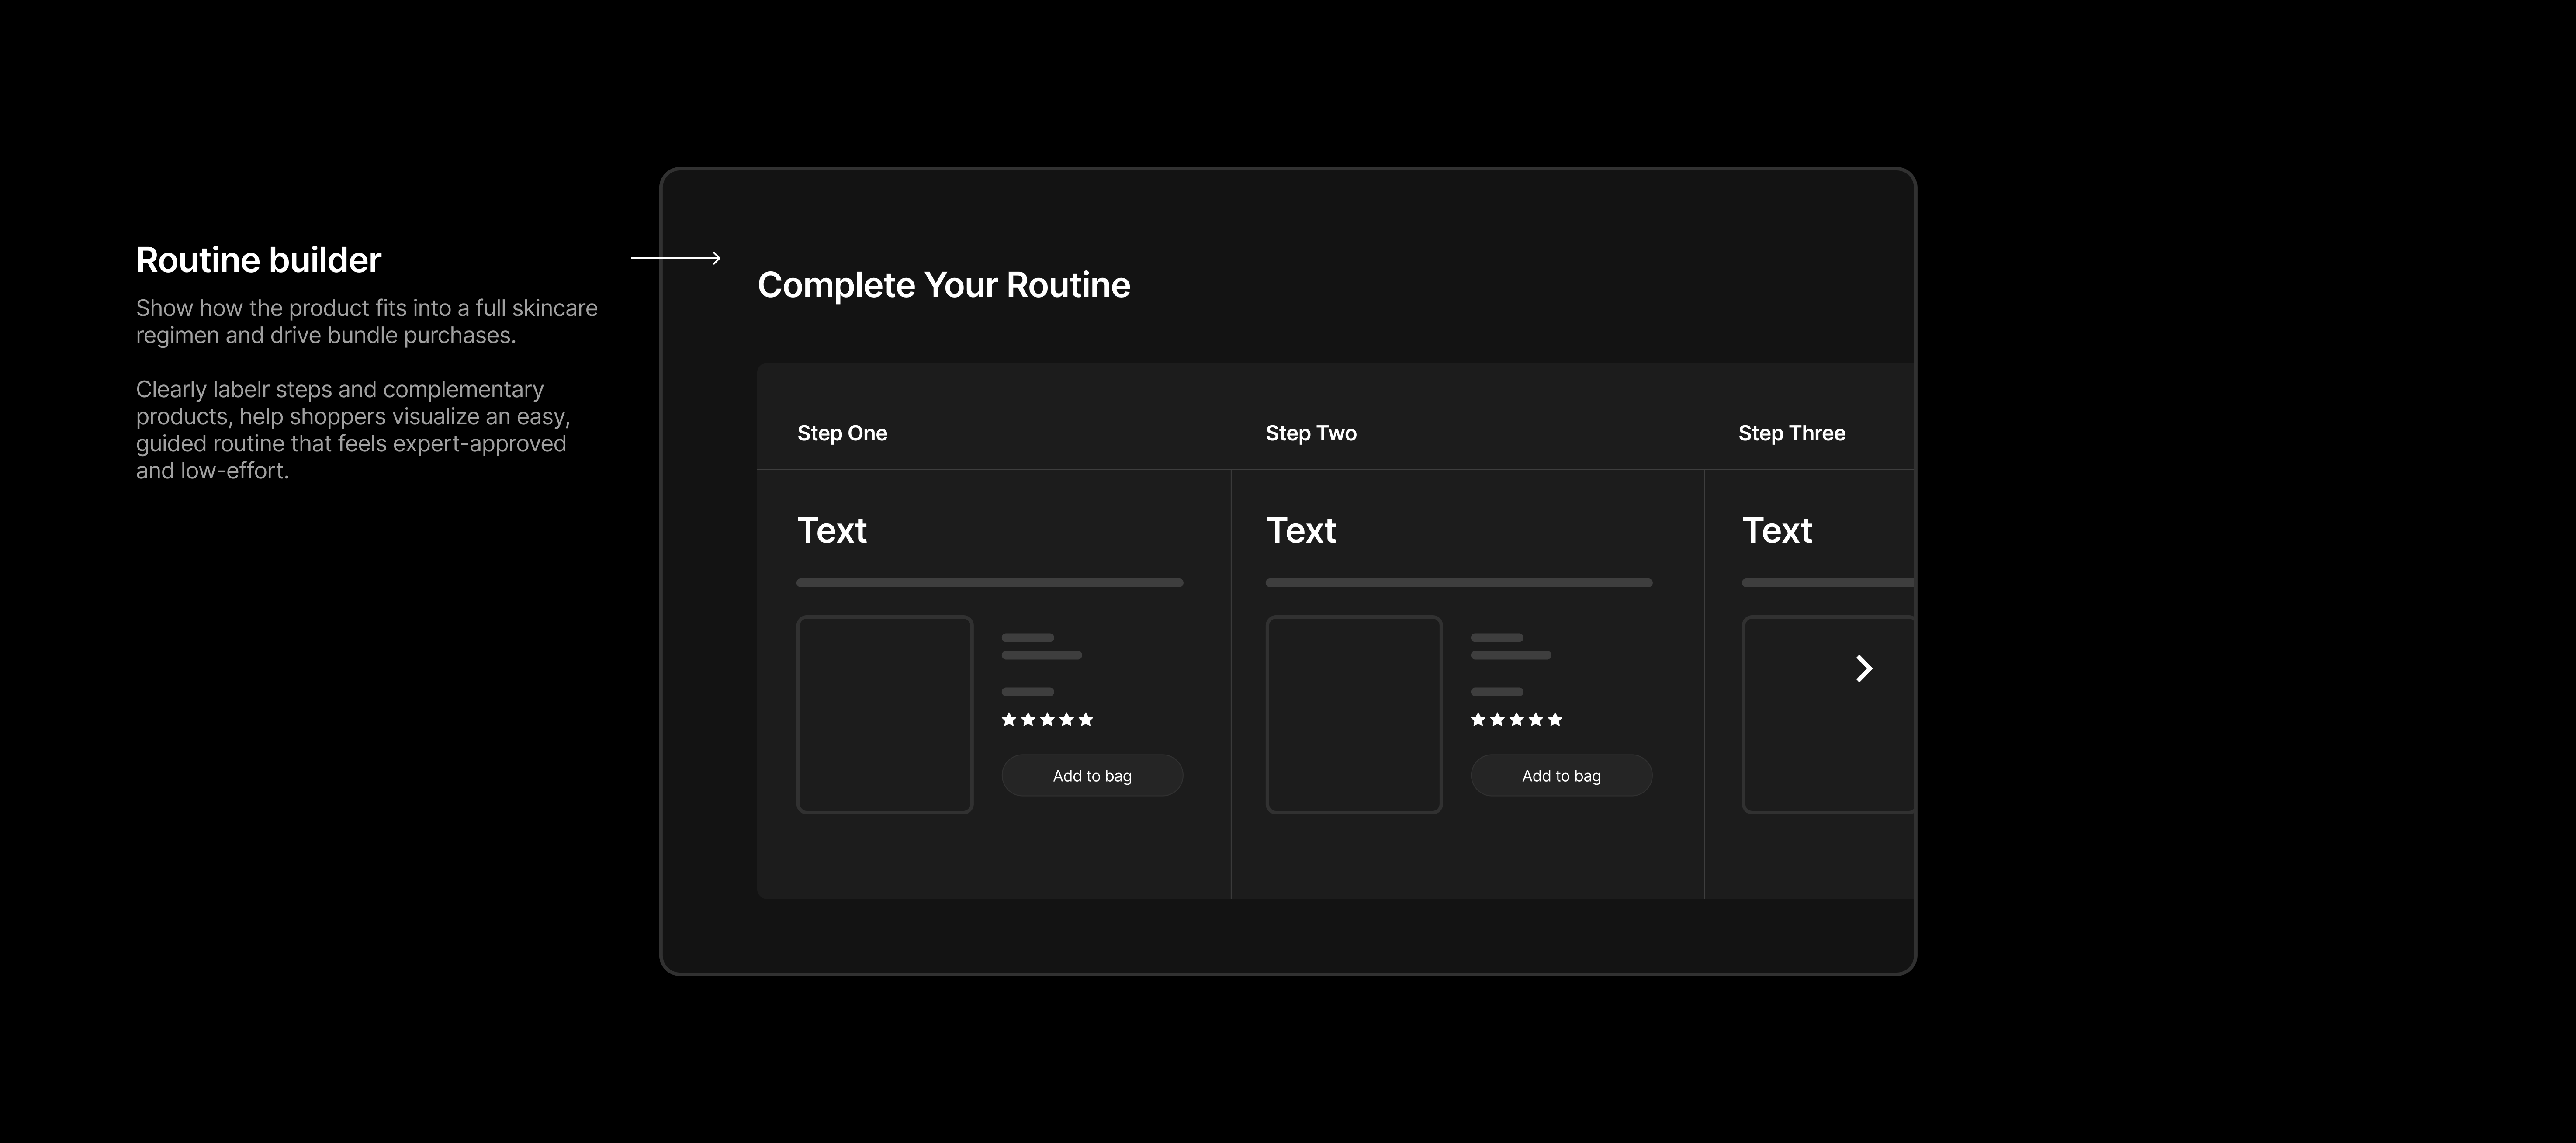The width and height of the screenshot is (2576, 1143).
Task: Click the Step Two star rating
Action: coord(1516,719)
